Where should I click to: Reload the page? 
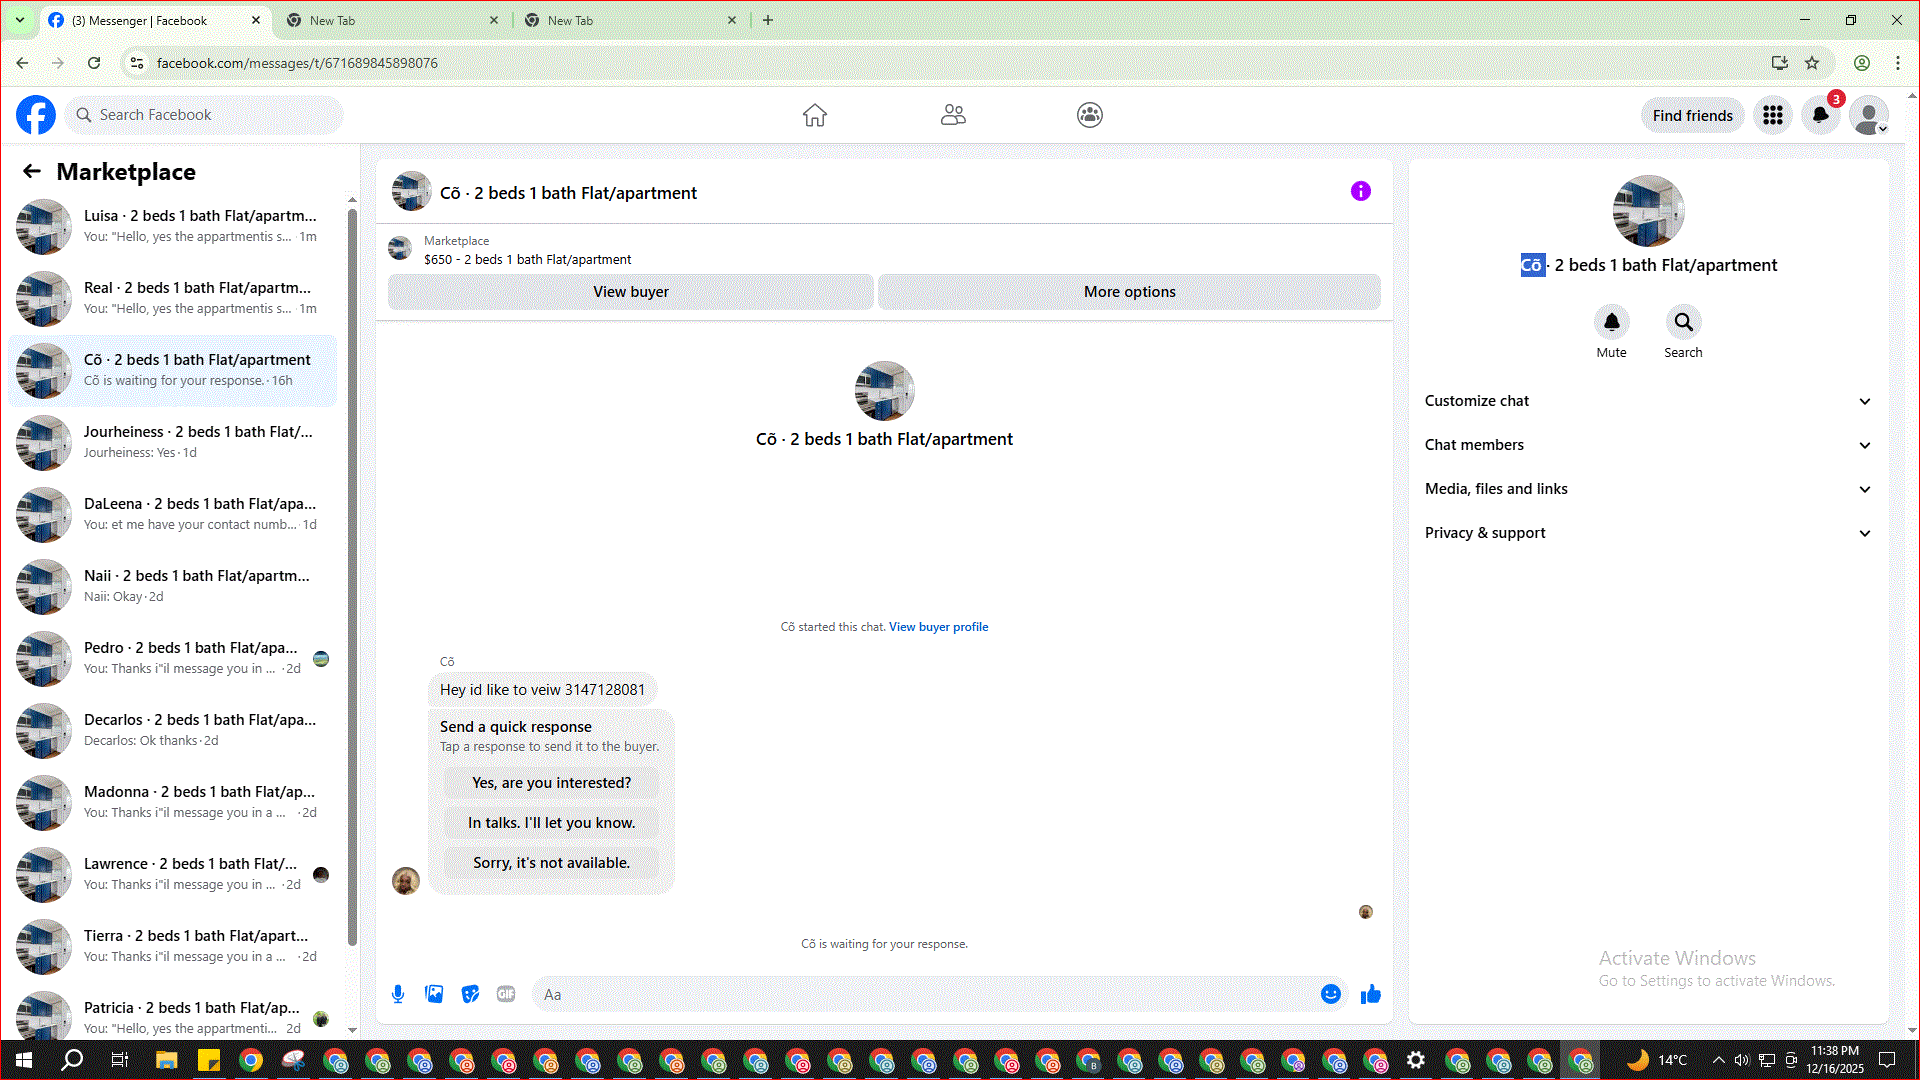pos(94,63)
